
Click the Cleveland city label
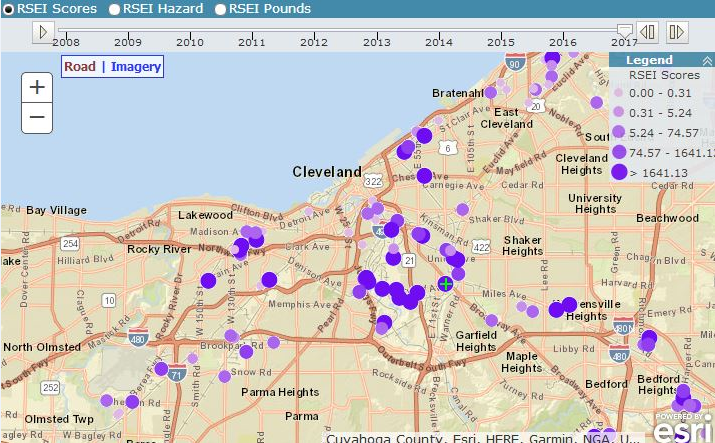[327, 172]
